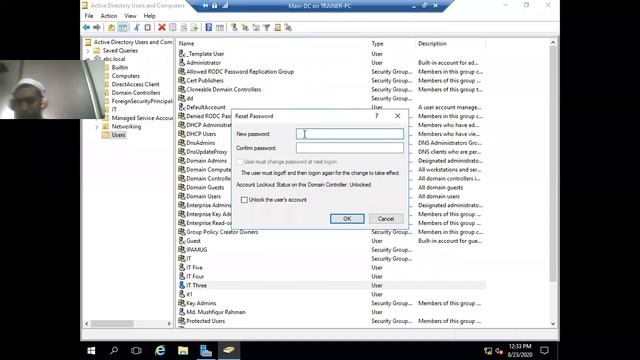Click the taskbar Search magnifier icon

pos(114,351)
